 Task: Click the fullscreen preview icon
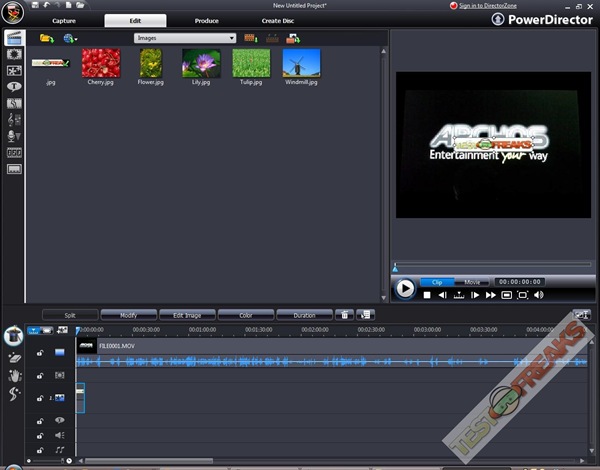[x=521, y=295]
